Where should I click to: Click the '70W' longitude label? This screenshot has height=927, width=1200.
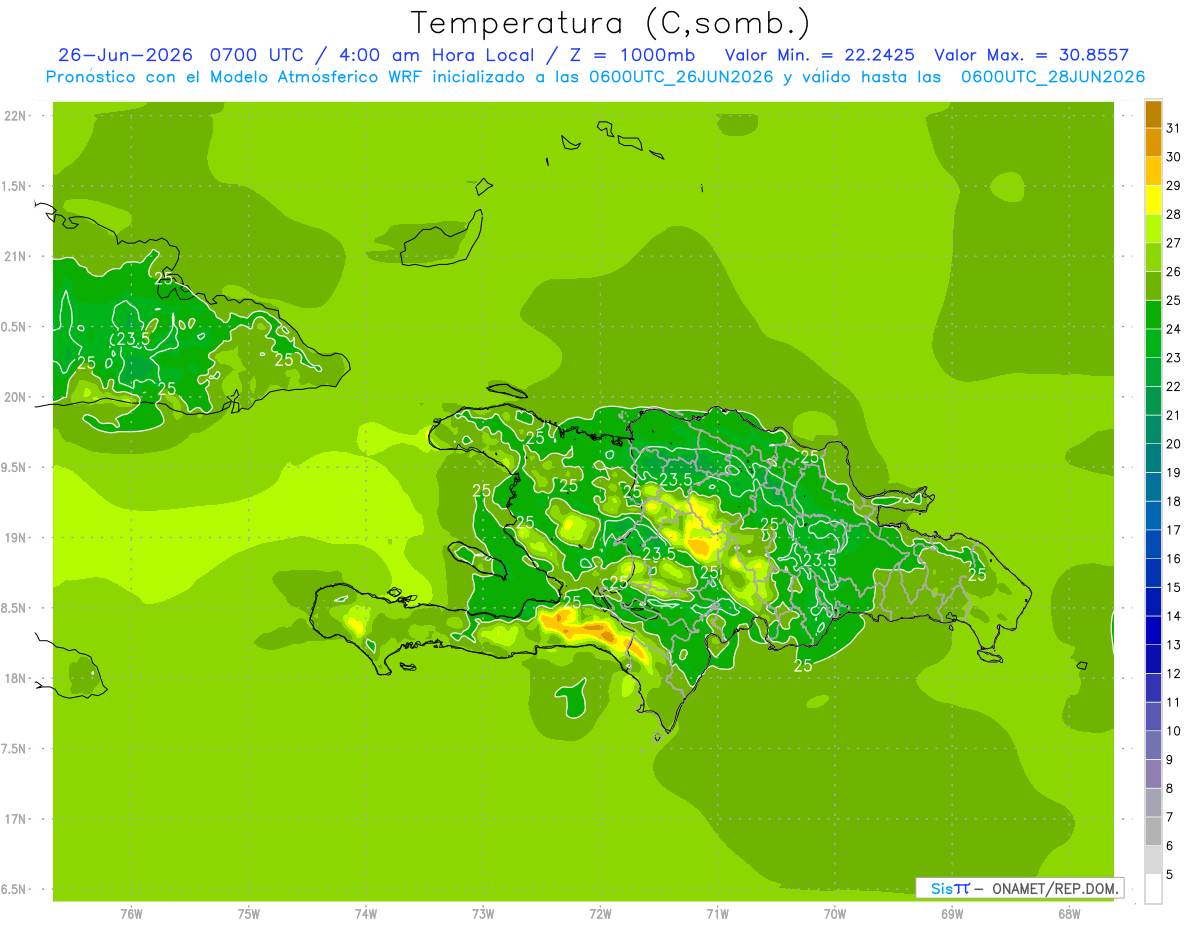coord(835,914)
